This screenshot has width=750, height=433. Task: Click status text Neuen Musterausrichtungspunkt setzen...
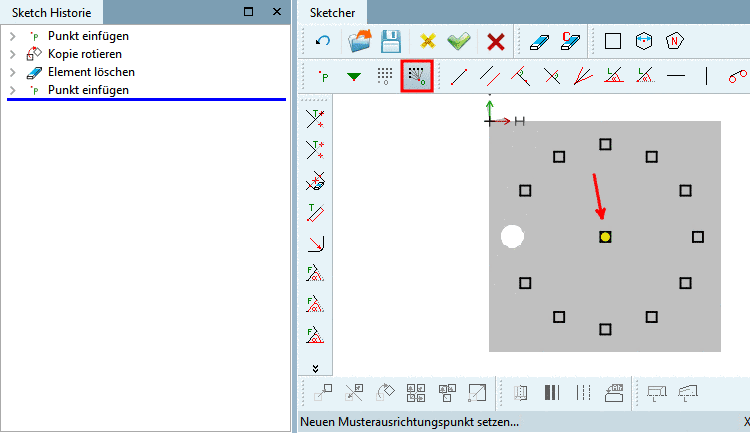[x=409, y=422]
